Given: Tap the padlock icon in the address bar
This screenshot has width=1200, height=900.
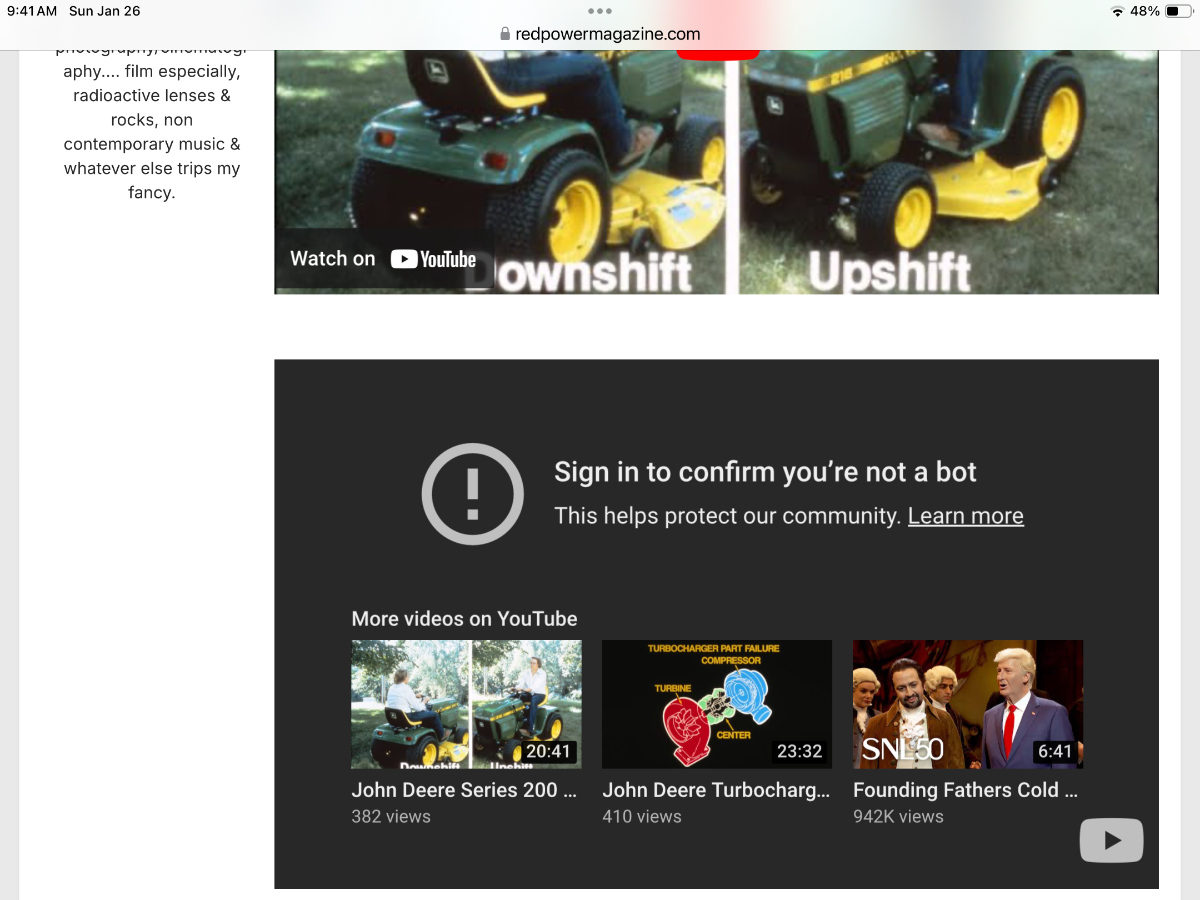Looking at the screenshot, I should click(x=505, y=33).
